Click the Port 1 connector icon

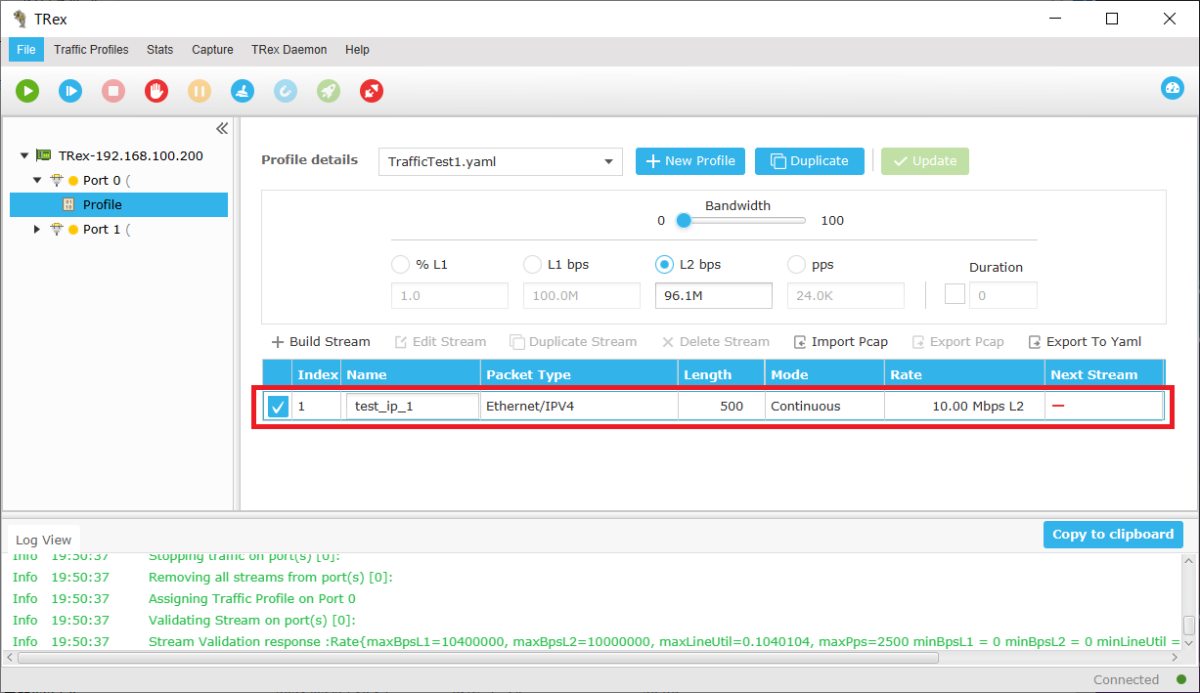tap(56, 229)
